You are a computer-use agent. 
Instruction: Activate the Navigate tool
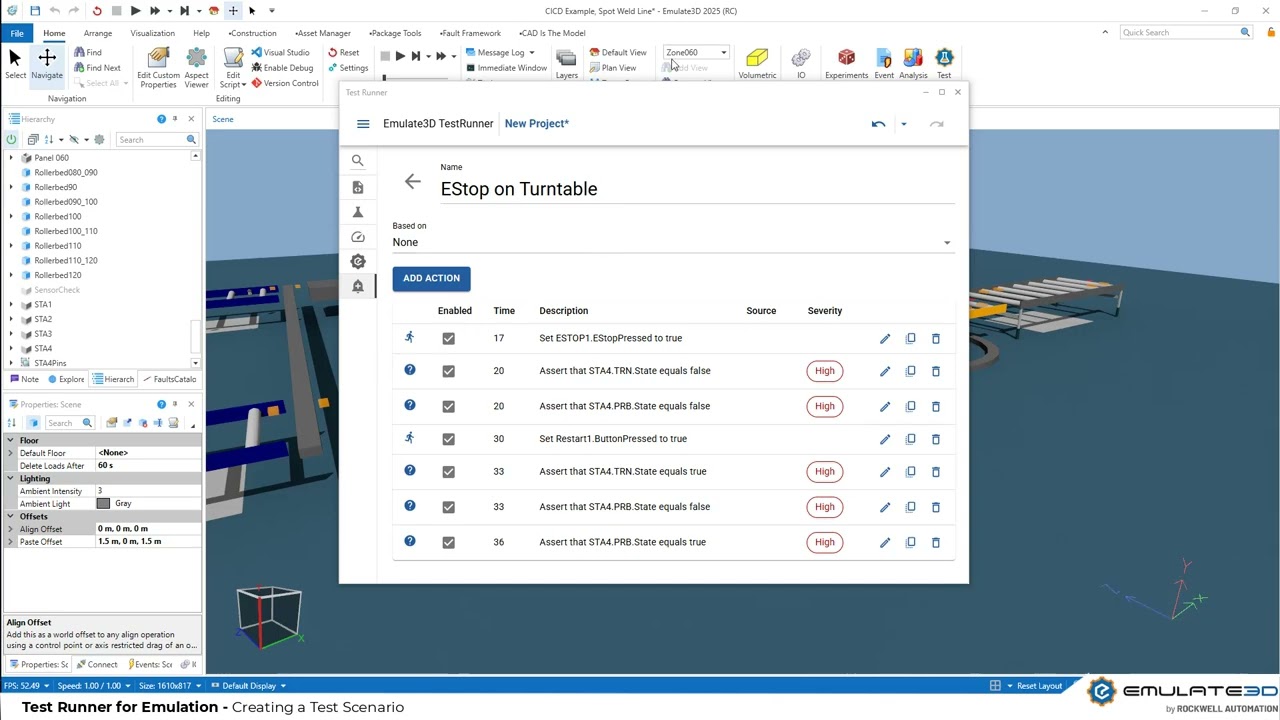[47, 64]
